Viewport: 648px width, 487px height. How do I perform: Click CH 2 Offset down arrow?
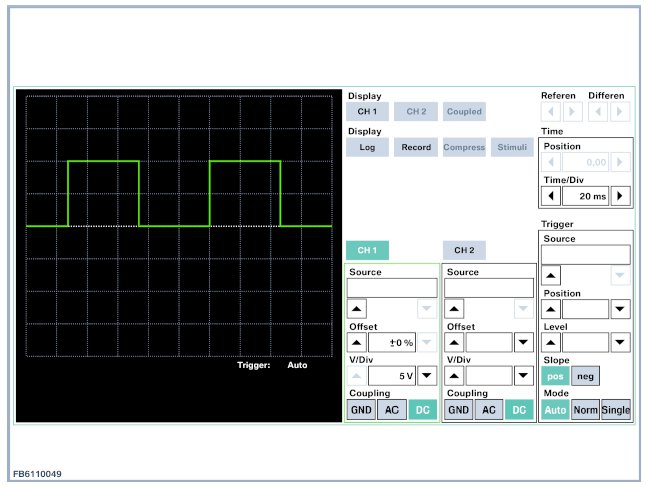point(523,343)
